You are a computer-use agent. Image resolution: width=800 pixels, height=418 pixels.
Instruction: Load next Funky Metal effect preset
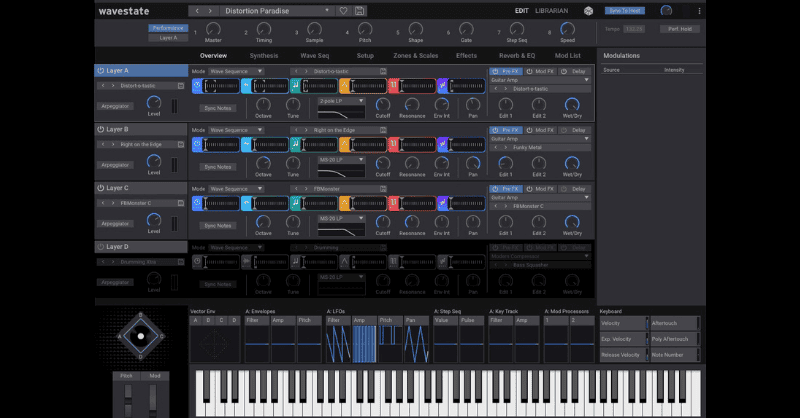506,147
